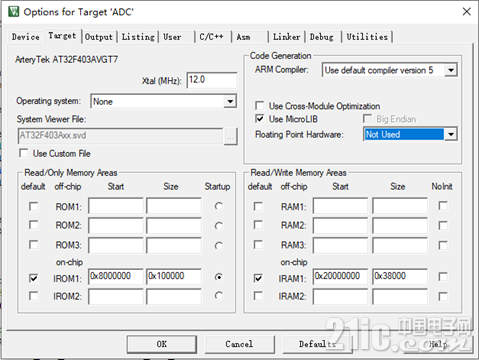This screenshot has width=479, height=360.
Task: Open the Output tab
Action: 99,37
